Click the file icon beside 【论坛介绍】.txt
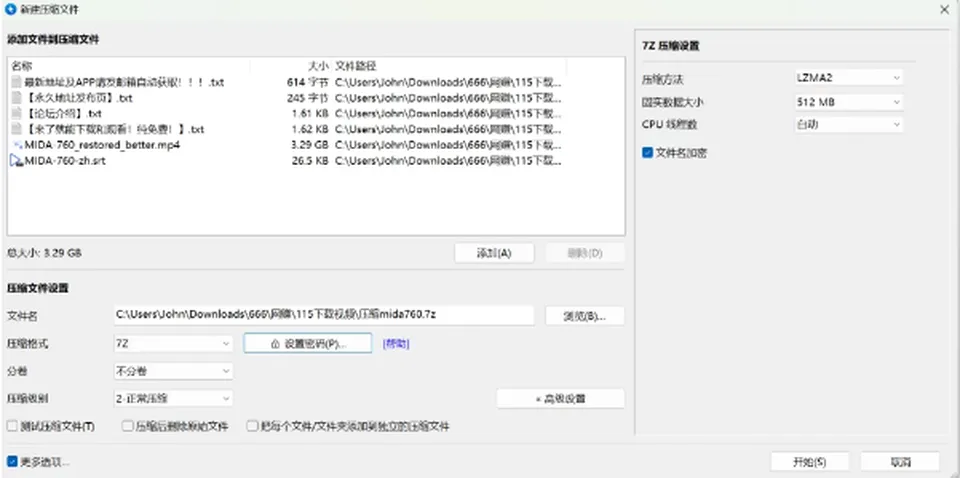 click(x=17, y=114)
